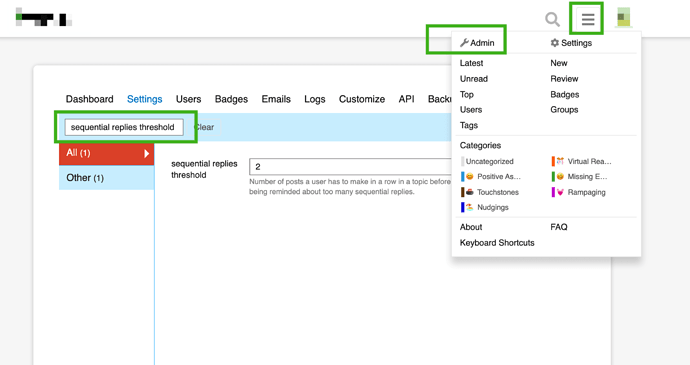Switch to the Badges admin tab

coord(231,99)
